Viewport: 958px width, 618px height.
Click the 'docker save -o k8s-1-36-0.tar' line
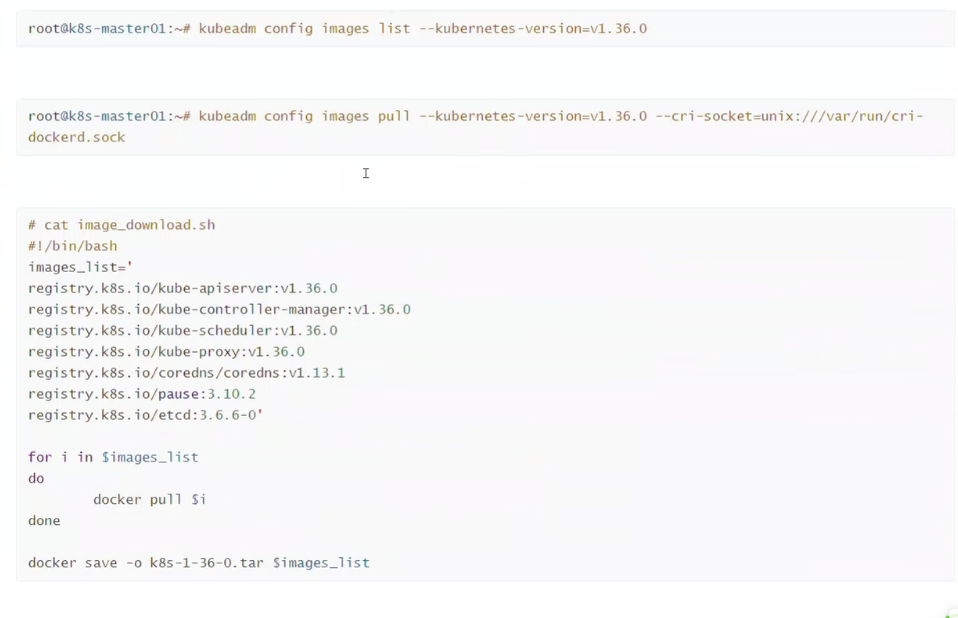click(x=199, y=563)
